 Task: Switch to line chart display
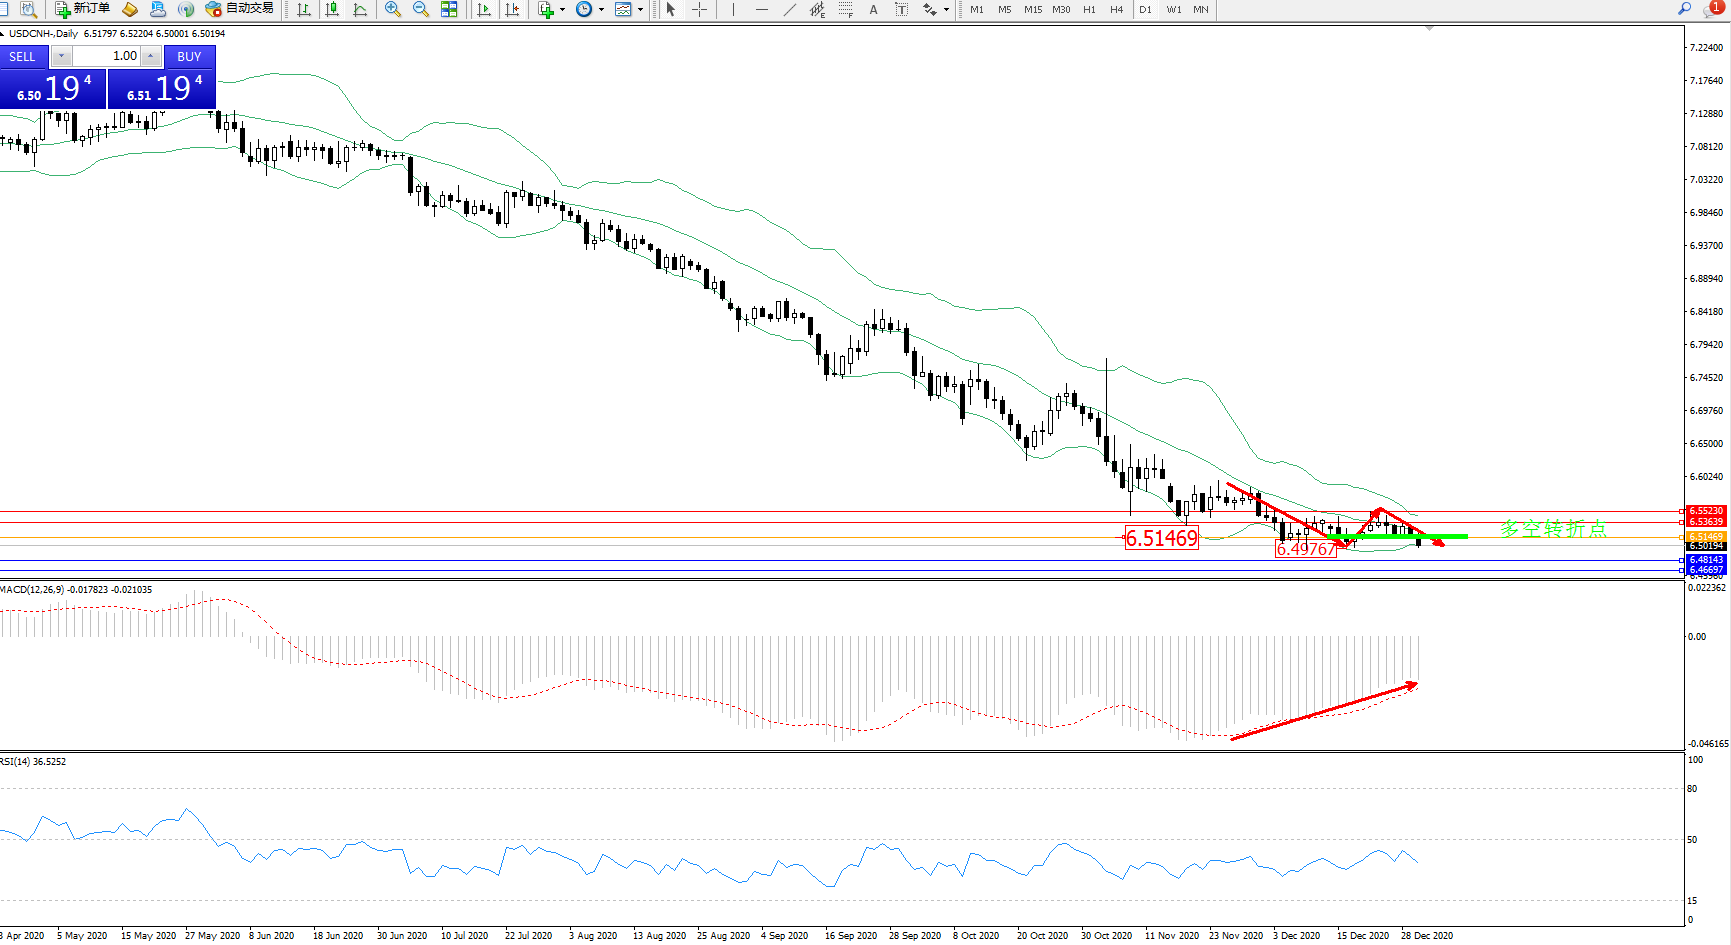pyautogui.click(x=360, y=9)
